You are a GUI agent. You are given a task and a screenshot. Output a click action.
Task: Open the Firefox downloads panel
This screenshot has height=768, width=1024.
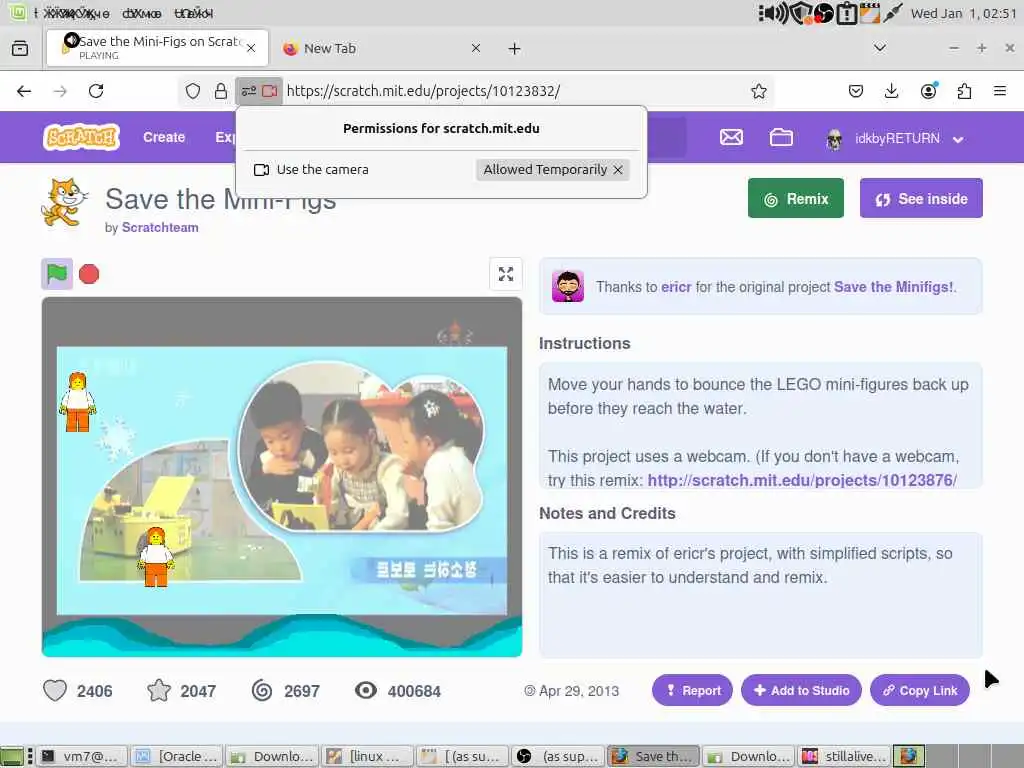(x=891, y=91)
